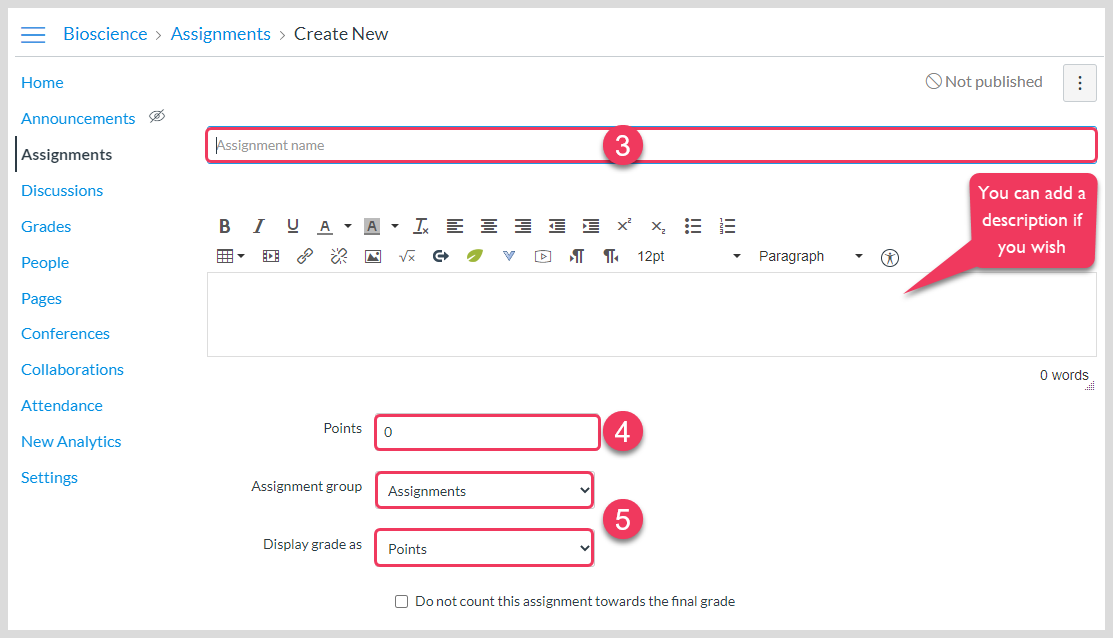Open Announcements in course navigation

(x=78, y=119)
